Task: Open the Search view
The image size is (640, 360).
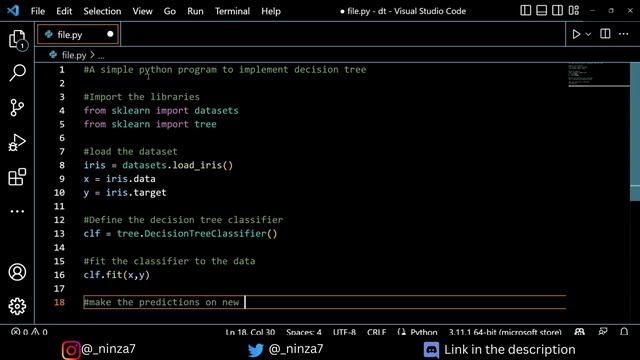Action: pyautogui.click(x=18, y=73)
